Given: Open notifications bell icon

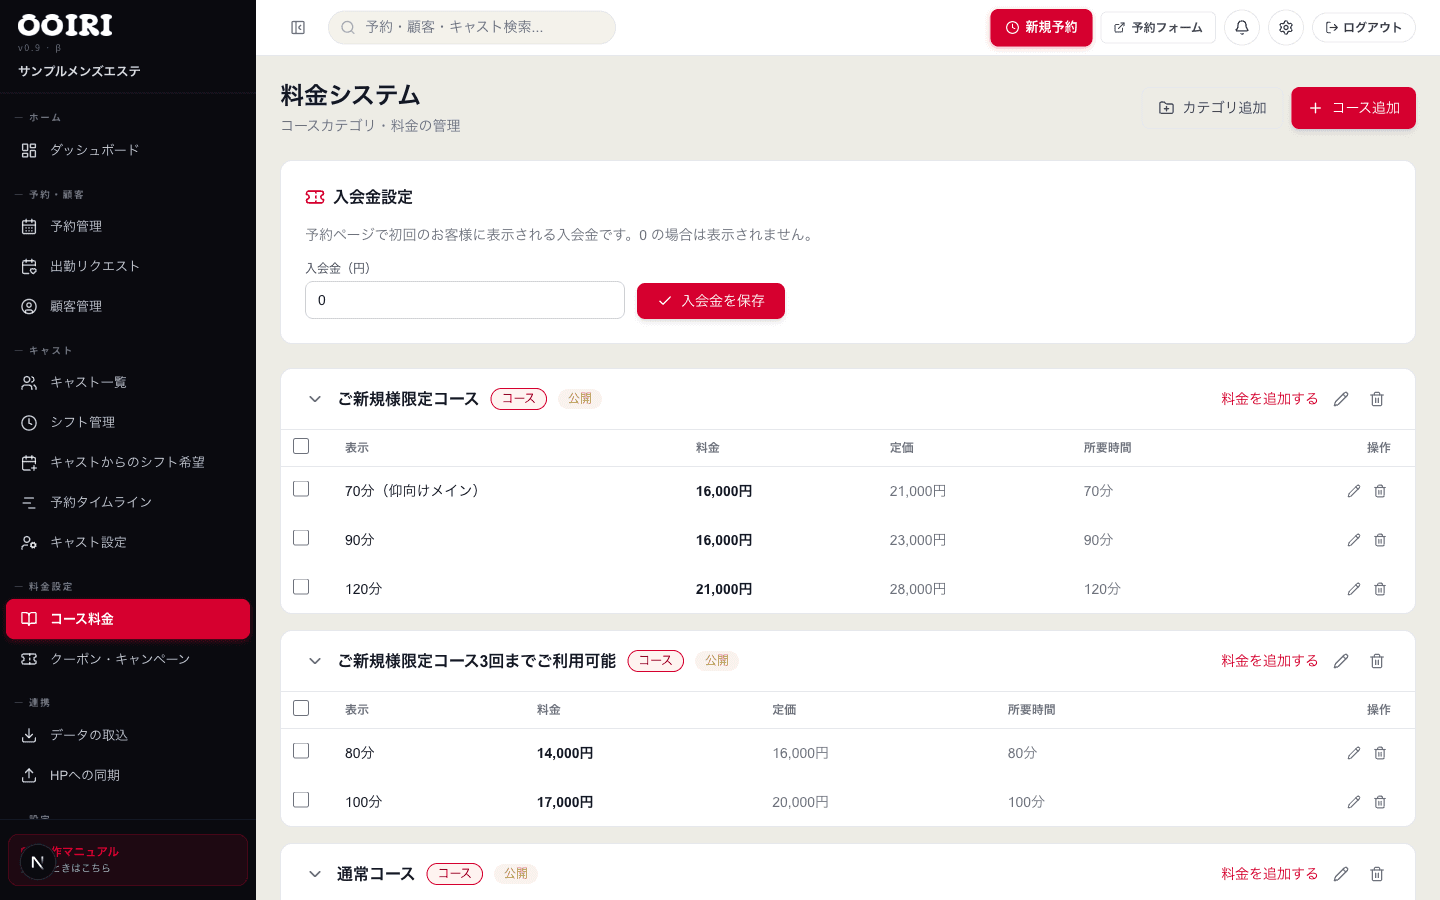Looking at the screenshot, I should [x=1242, y=28].
